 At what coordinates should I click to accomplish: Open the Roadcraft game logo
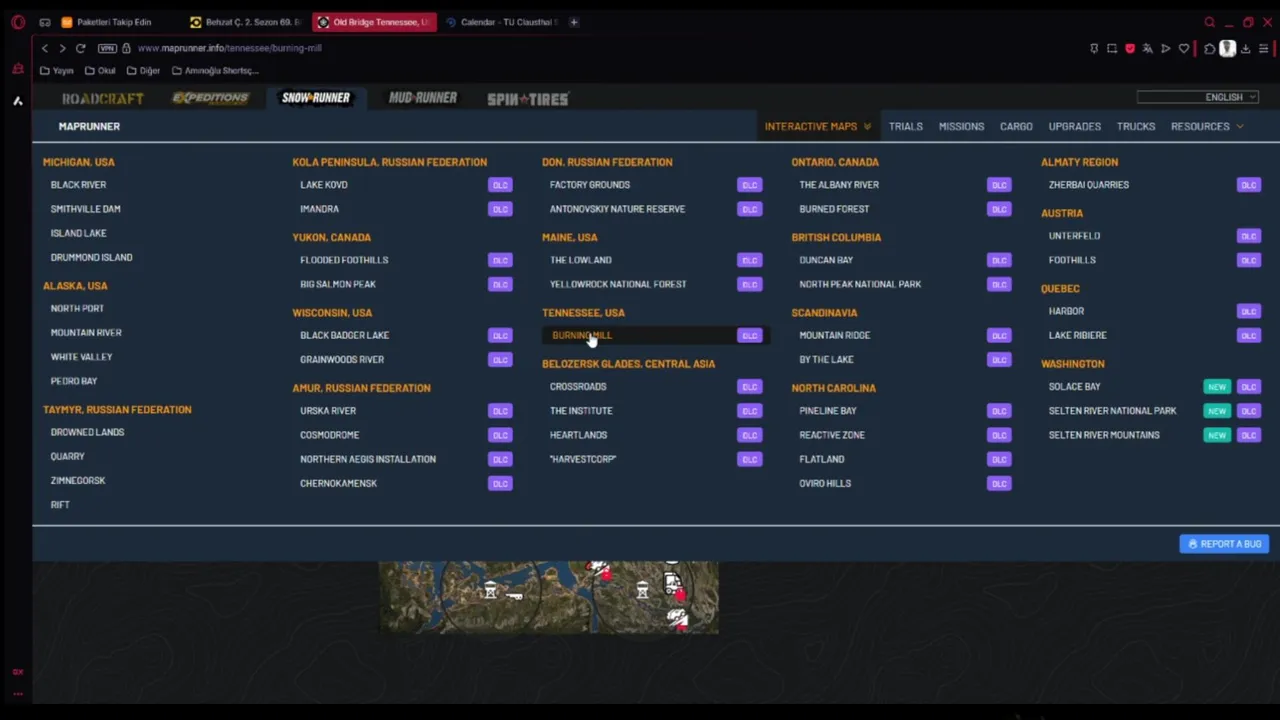tap(103, 98)
